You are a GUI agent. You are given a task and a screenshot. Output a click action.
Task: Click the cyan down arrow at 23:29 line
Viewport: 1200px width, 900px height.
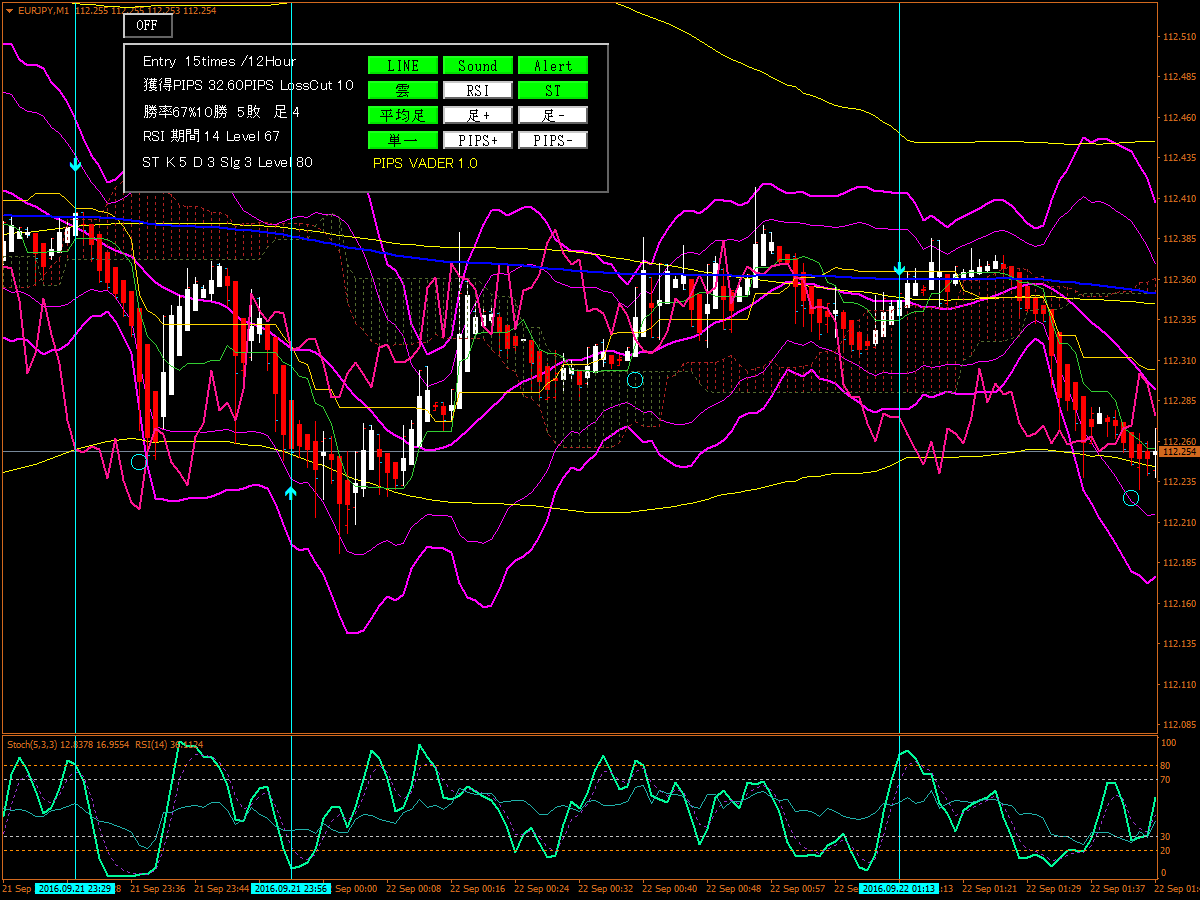75,165
